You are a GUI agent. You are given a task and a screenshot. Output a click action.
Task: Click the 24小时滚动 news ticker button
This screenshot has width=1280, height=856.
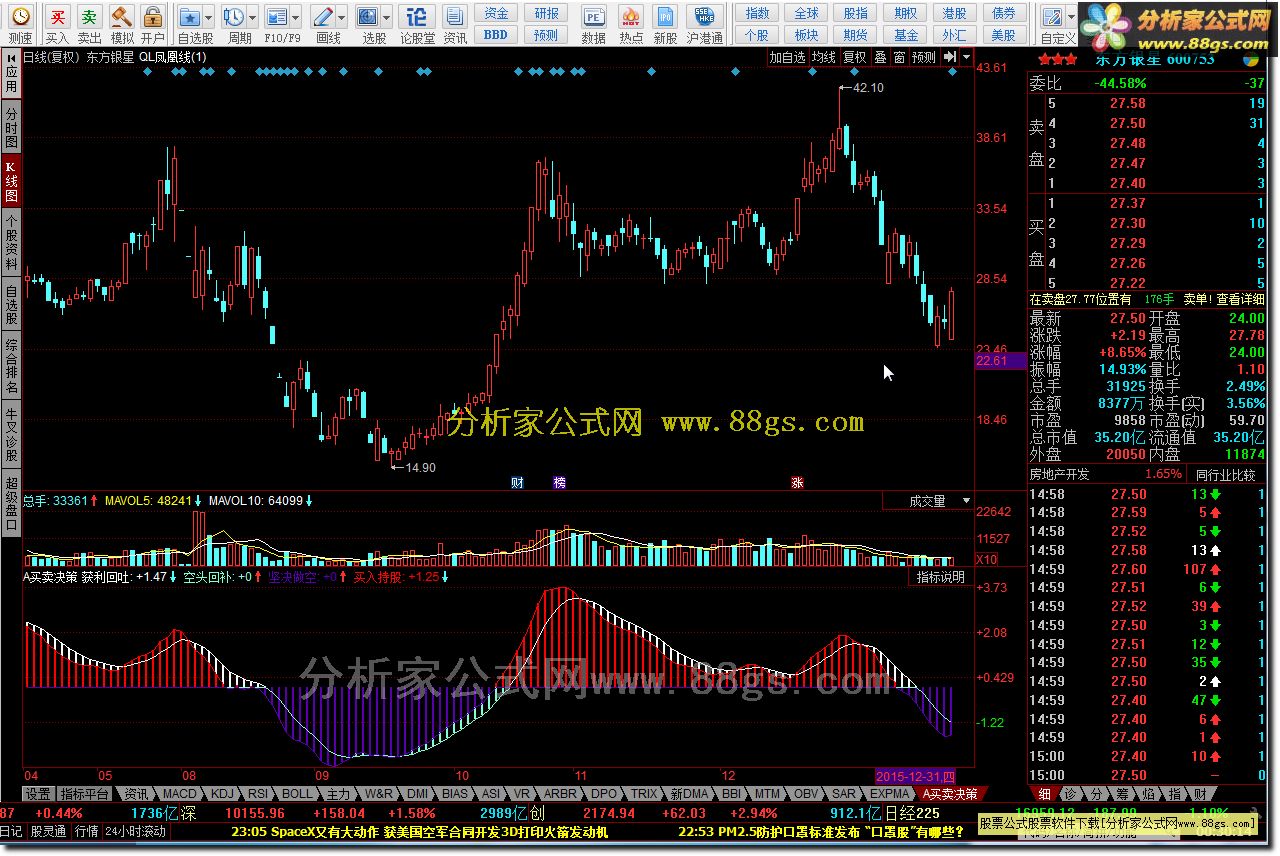[x=135, y=831]
